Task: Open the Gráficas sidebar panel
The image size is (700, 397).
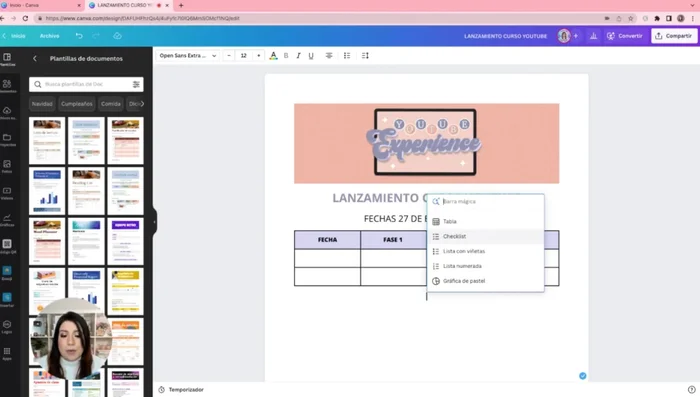Action: click(x=7, y=220)
